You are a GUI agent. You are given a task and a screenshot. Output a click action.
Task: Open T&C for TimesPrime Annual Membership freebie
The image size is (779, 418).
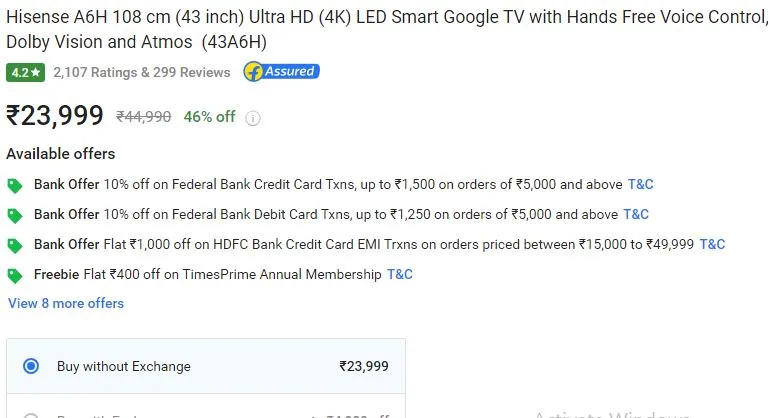(x=400, y=274)
